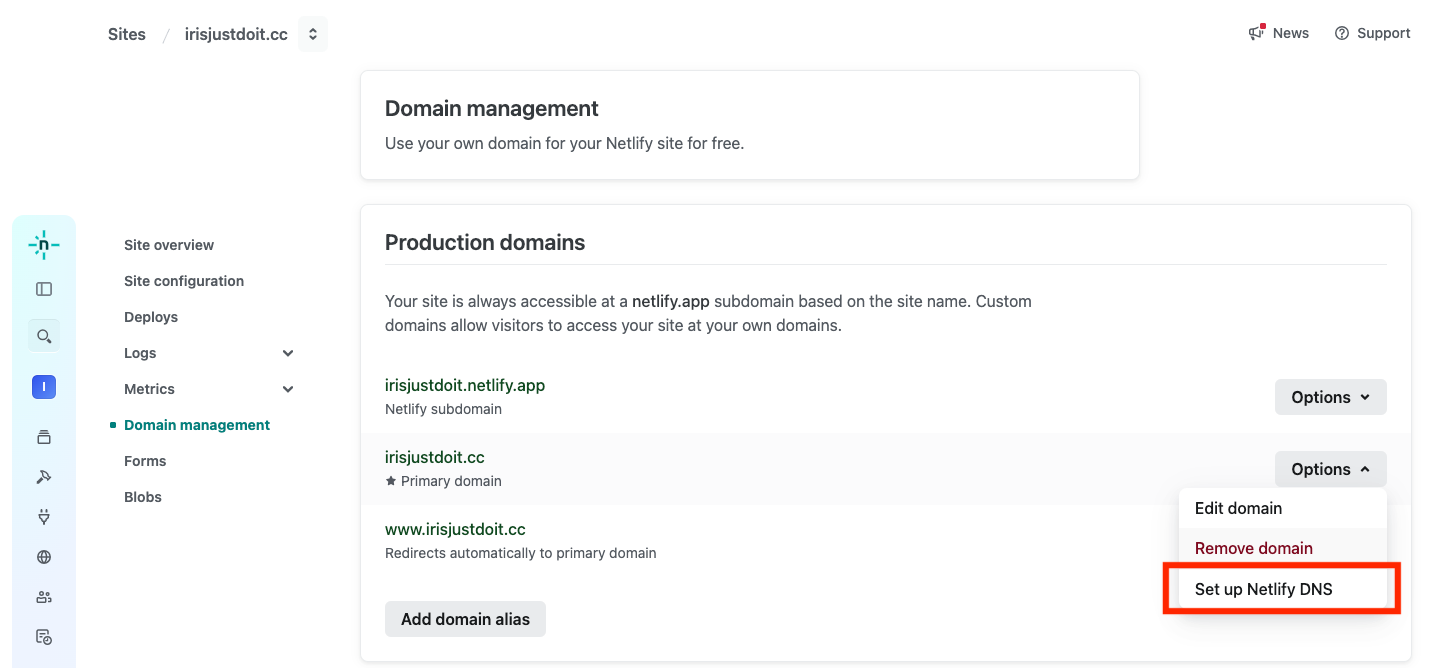Open the site switcher next to irisjustdoit.cc
The image size is (1444, 668).
point(313,34)
